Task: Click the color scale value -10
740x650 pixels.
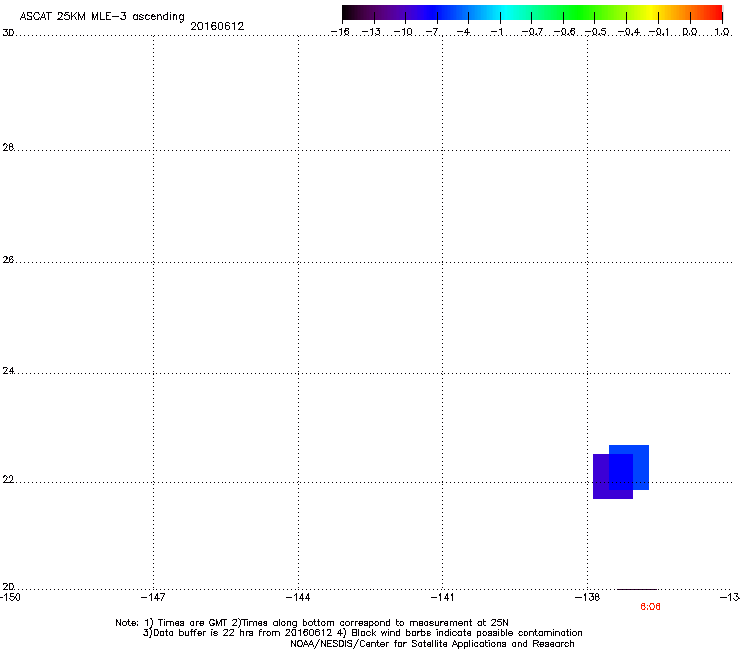Action: pyautogui.click(x=403, y=32)
